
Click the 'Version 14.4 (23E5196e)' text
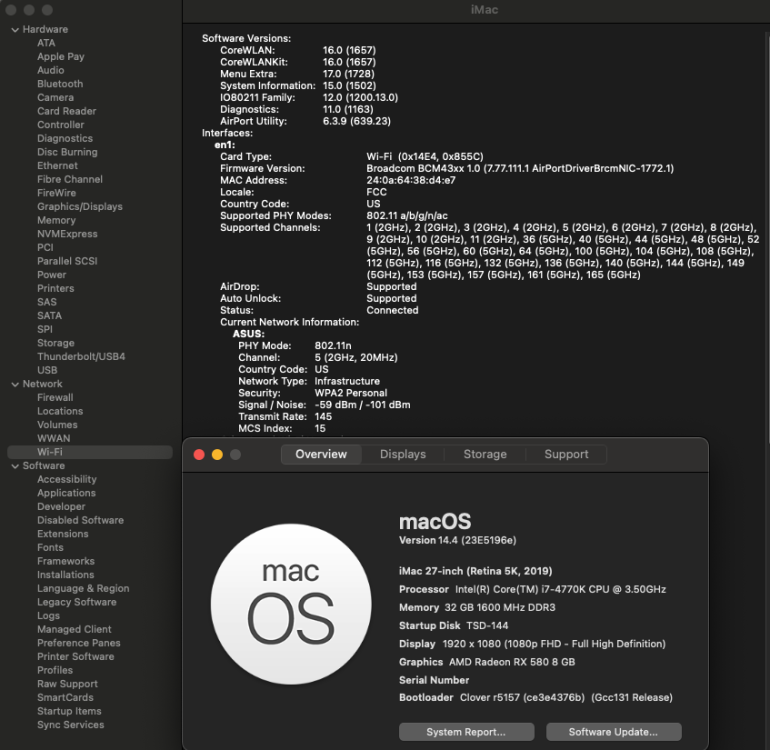coord(457,540)
